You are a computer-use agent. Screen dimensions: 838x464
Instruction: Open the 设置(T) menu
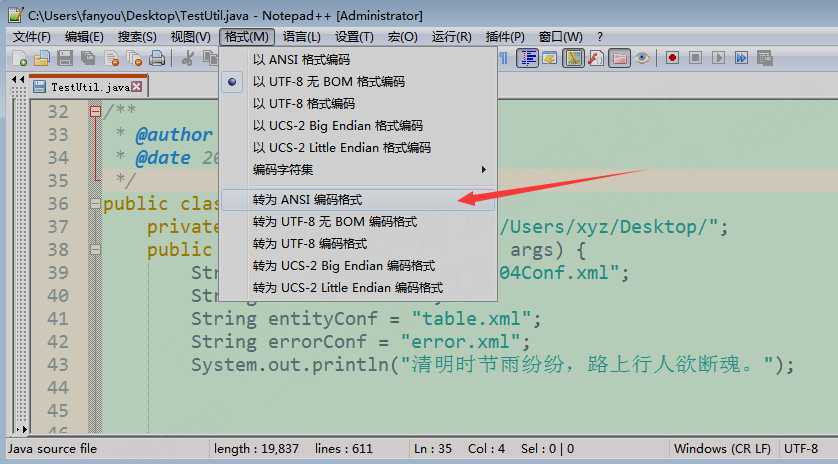pyautogui.click(x=354, y=37)
